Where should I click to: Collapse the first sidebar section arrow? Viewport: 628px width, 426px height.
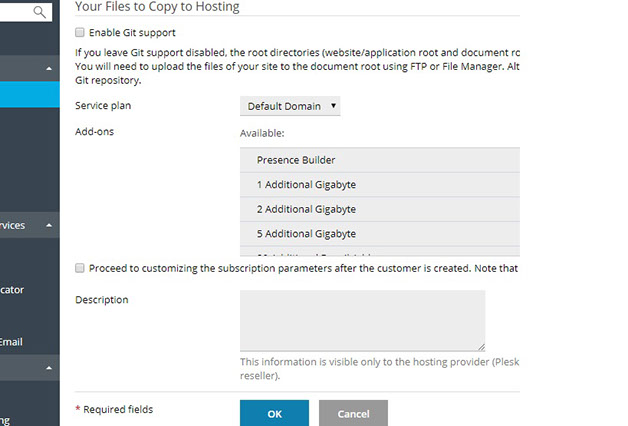49,69
